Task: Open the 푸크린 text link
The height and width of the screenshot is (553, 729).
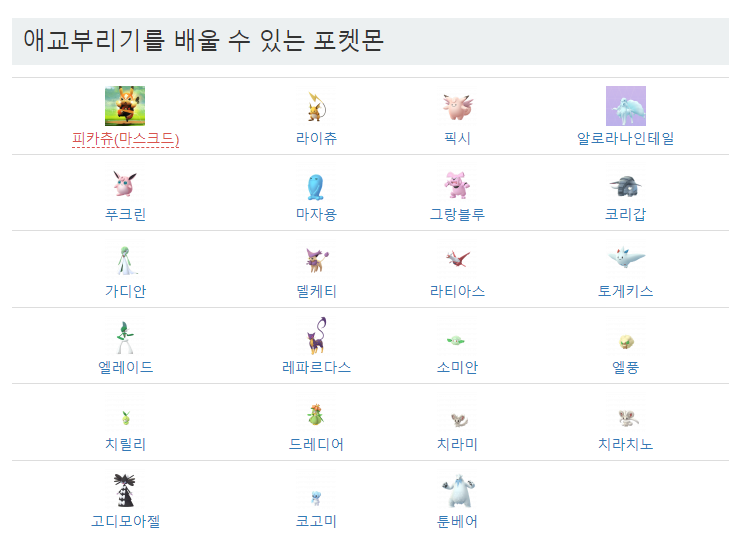Action: tap(126, 214)
